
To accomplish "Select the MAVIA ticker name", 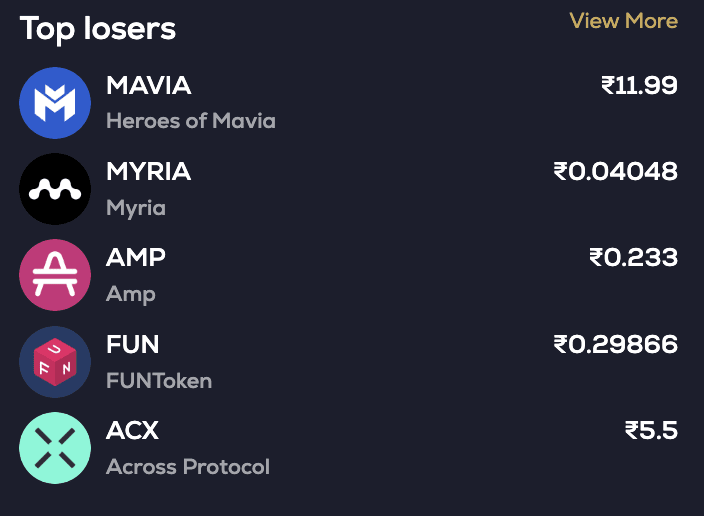I will pyautogui.click(x=148, y=86).
